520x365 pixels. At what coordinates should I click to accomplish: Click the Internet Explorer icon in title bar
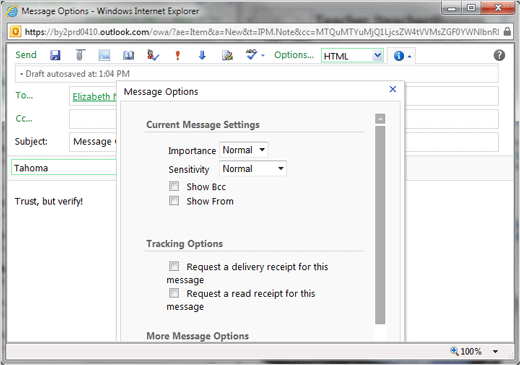coord(12,11)
